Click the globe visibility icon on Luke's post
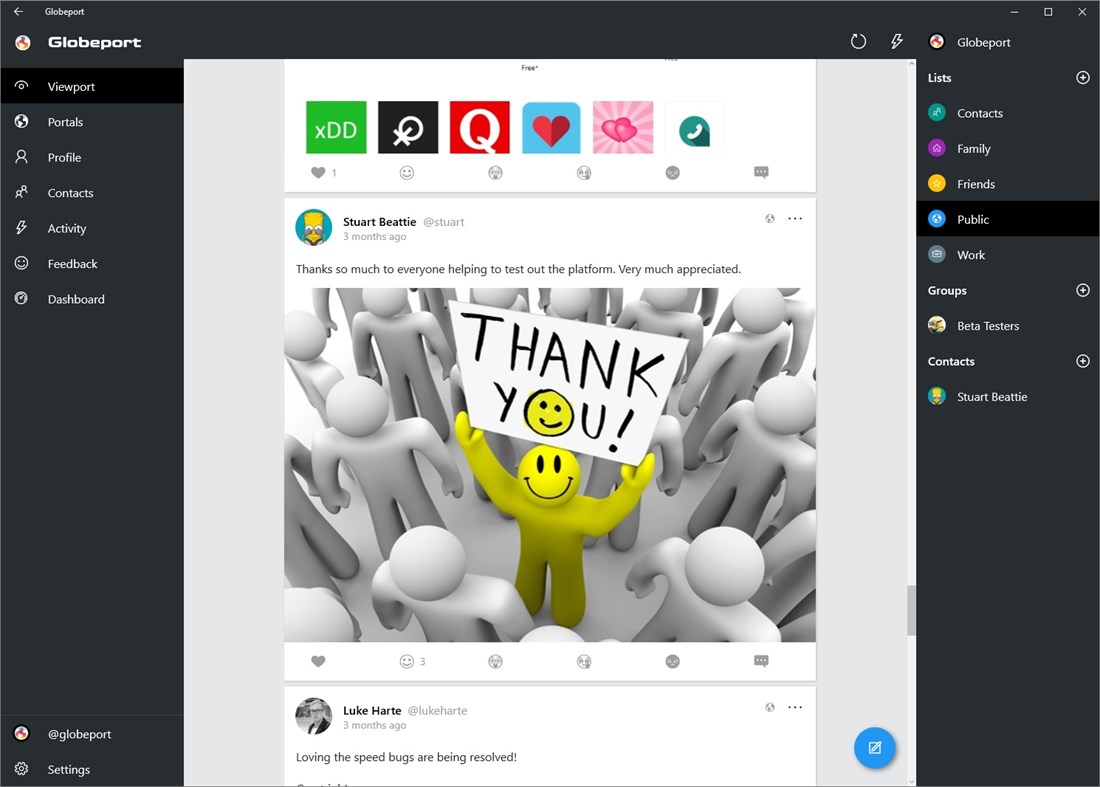 click(770, 707)
